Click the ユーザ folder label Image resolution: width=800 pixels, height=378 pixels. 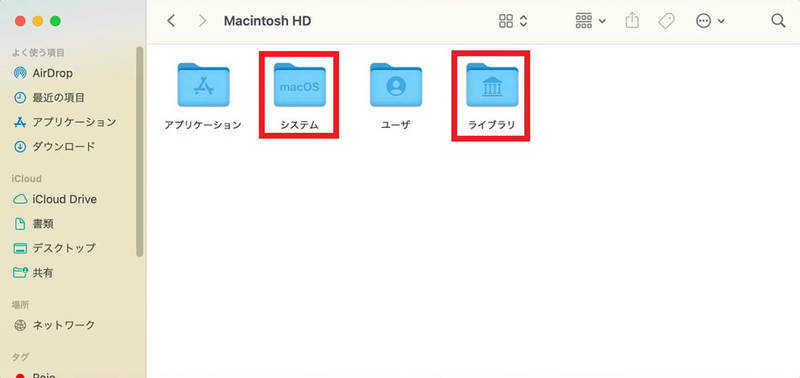(x=395, y=125)
